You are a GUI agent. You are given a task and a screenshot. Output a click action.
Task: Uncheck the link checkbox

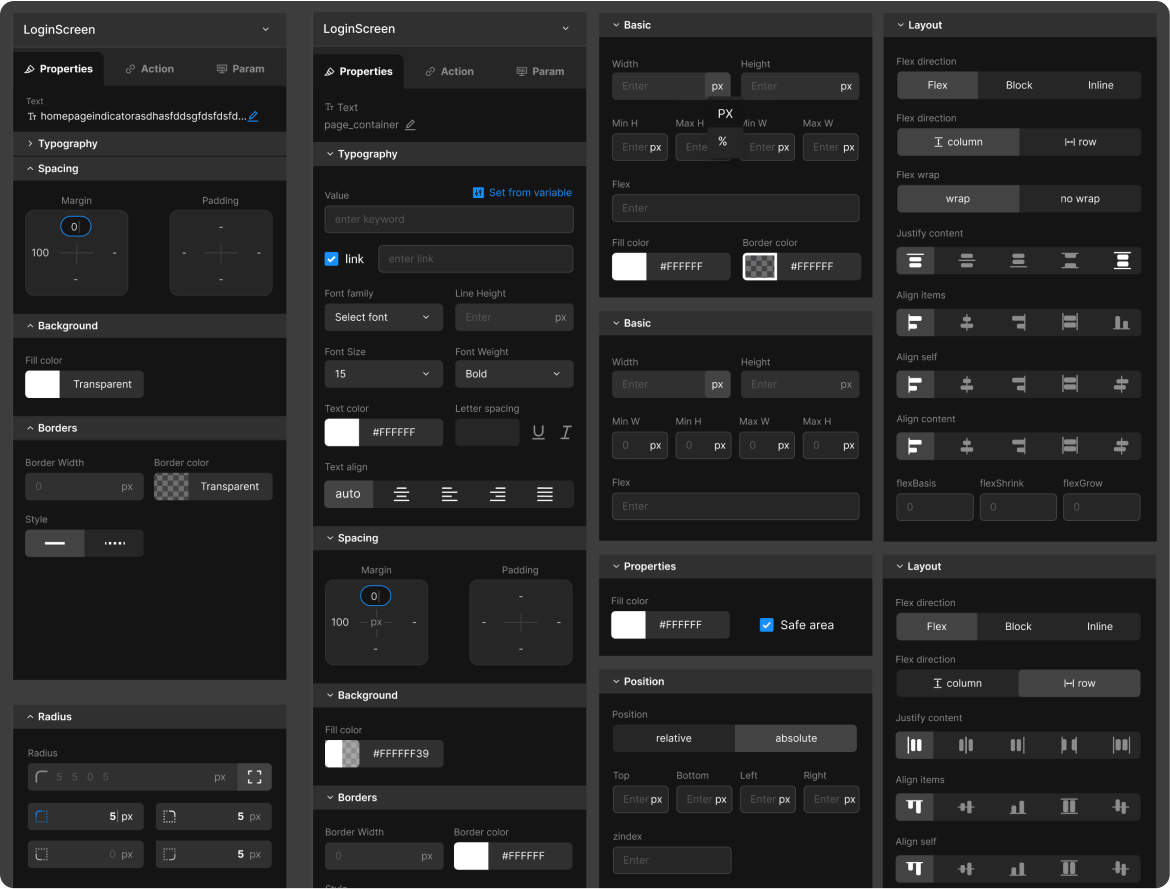pyautogui.click(x=332, y=259)
